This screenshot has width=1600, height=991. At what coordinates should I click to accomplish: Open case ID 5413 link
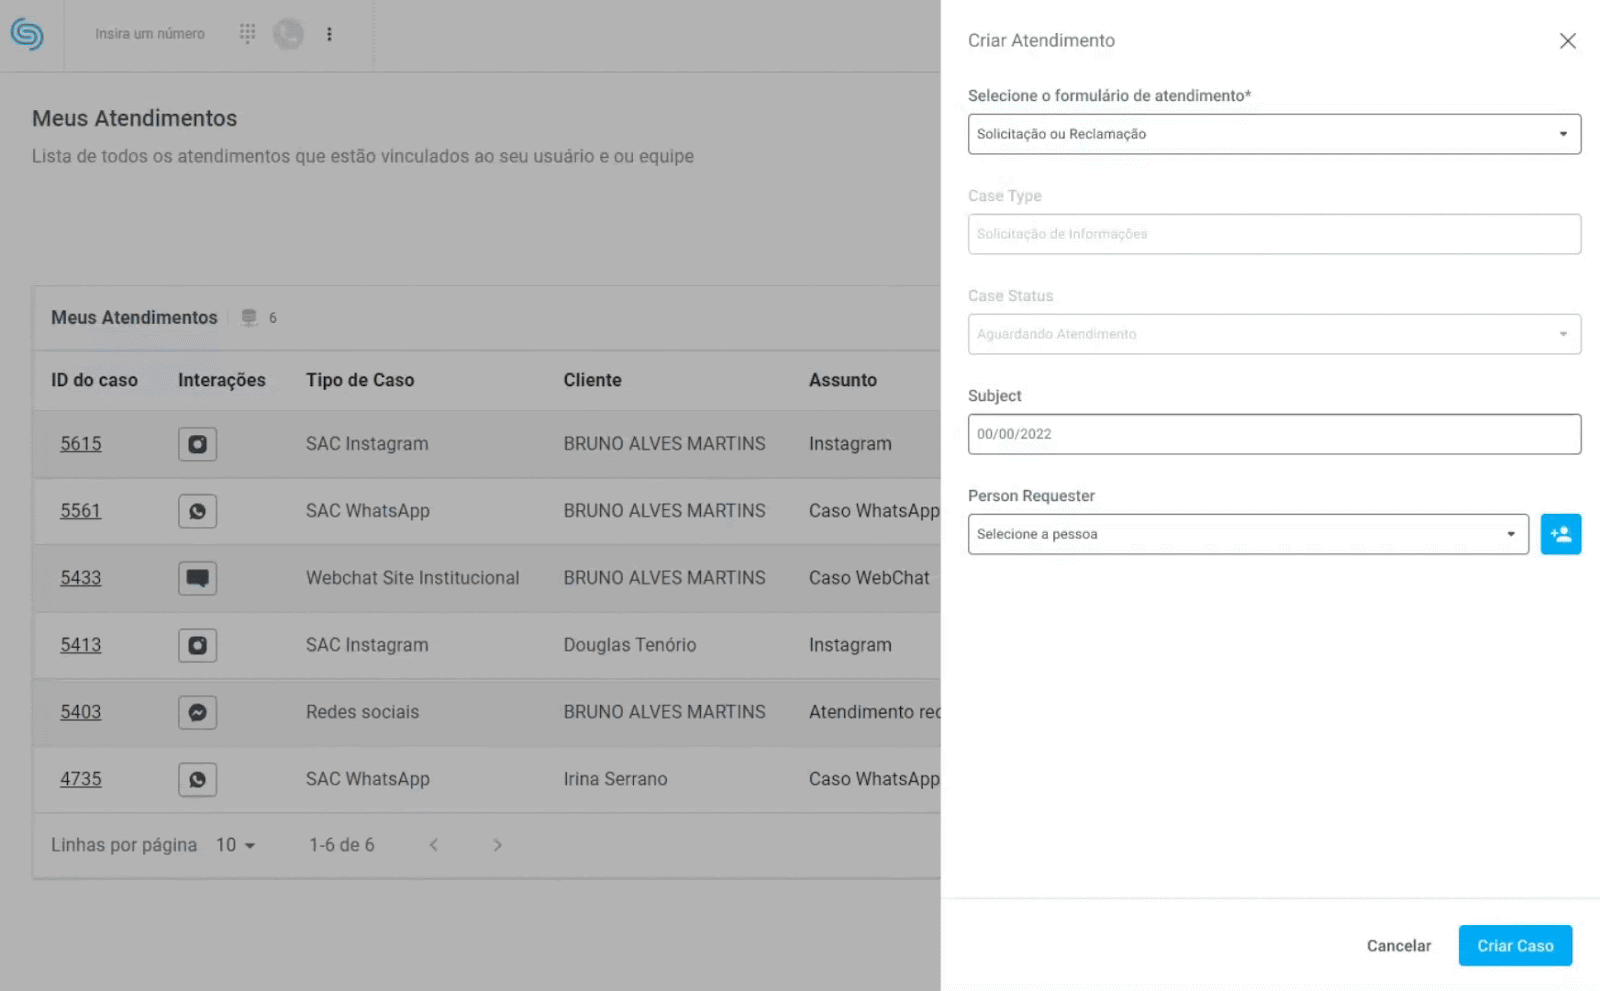click(81, 645)
